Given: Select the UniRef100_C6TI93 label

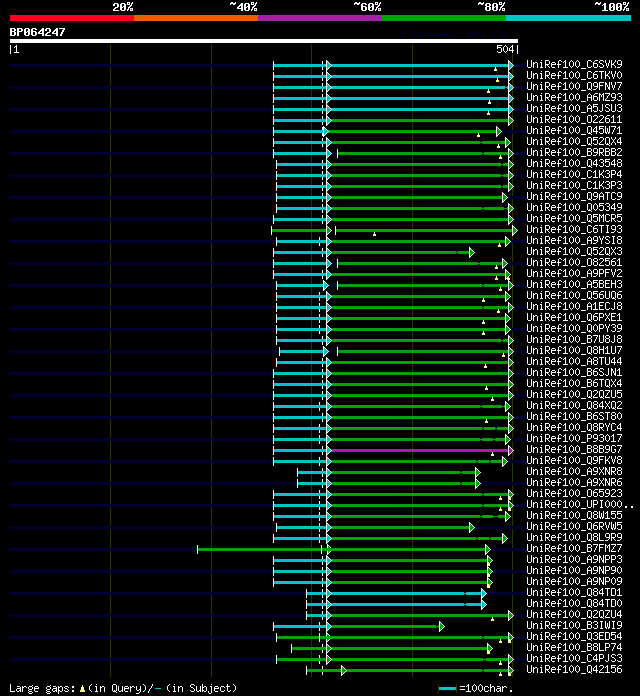Looking at the screenshot, I should pos(574,229).
